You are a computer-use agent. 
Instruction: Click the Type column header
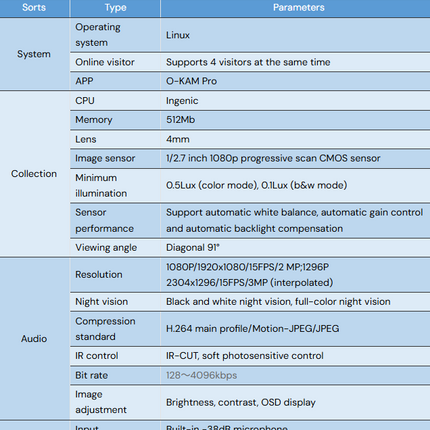coord(115,8)
